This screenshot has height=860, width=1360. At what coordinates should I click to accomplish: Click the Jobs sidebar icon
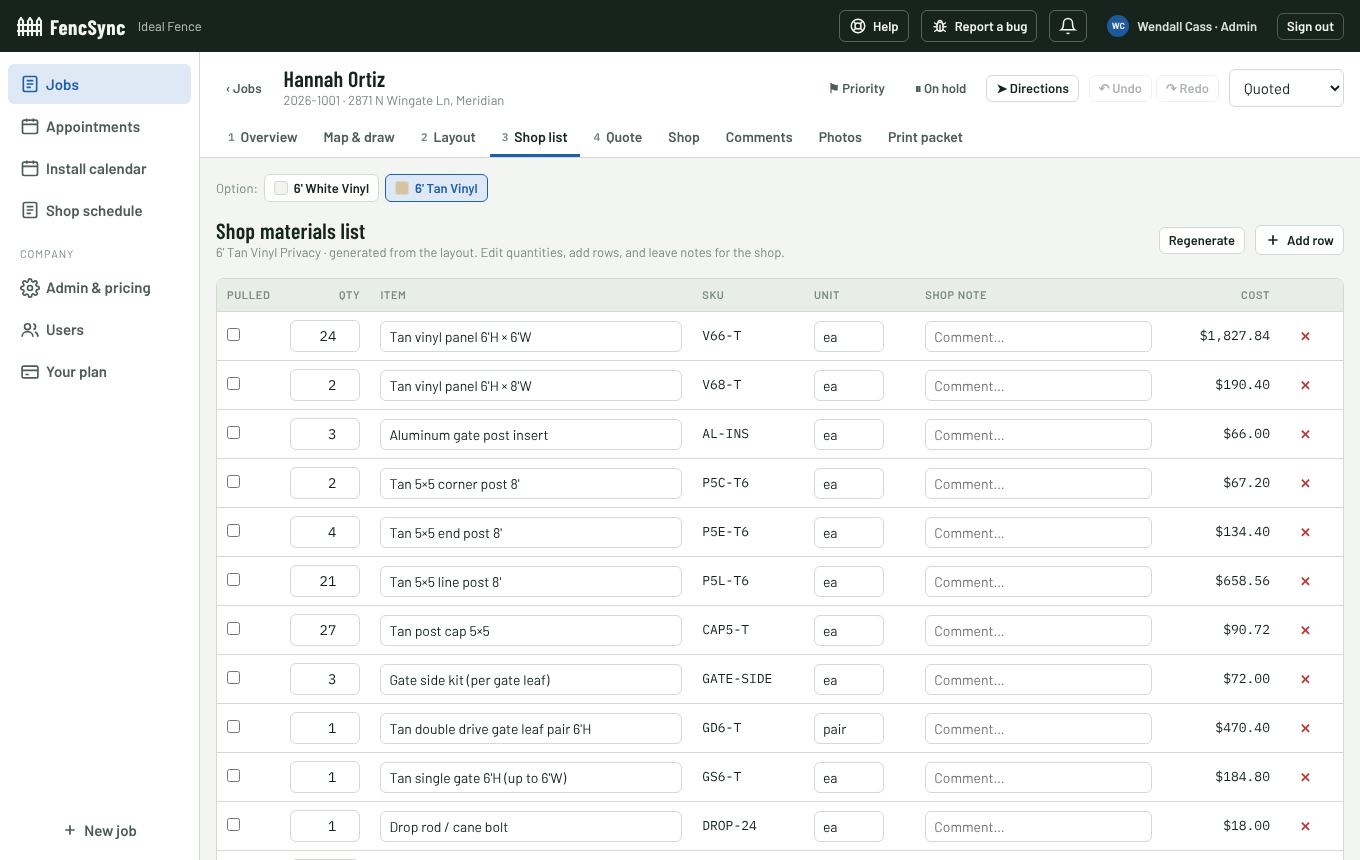click(30, 85)
